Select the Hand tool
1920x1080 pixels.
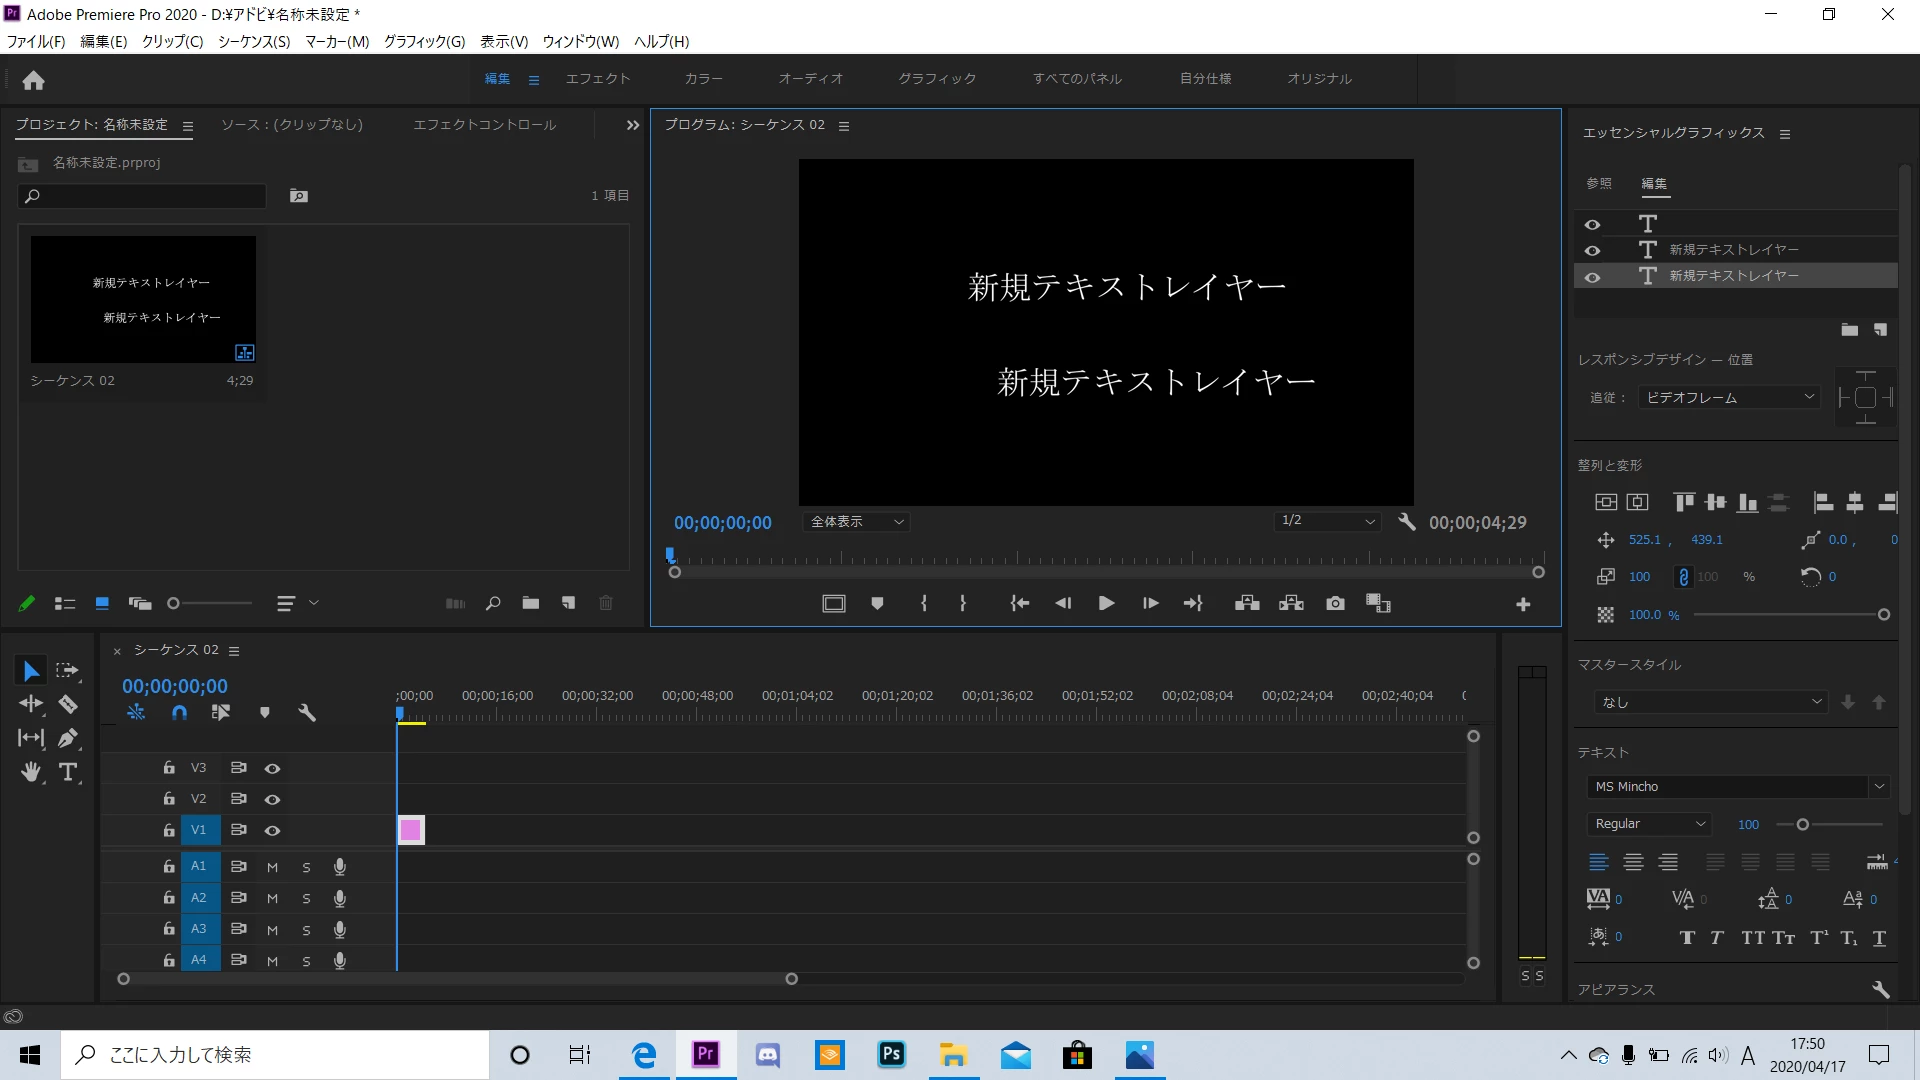(x=31, y=772)
